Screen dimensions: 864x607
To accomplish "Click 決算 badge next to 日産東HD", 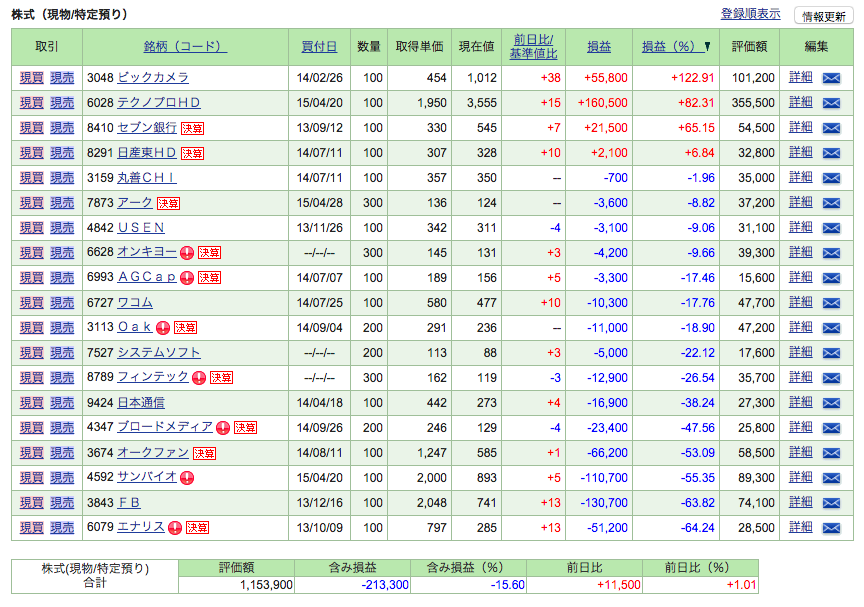I will pos(192,153).
